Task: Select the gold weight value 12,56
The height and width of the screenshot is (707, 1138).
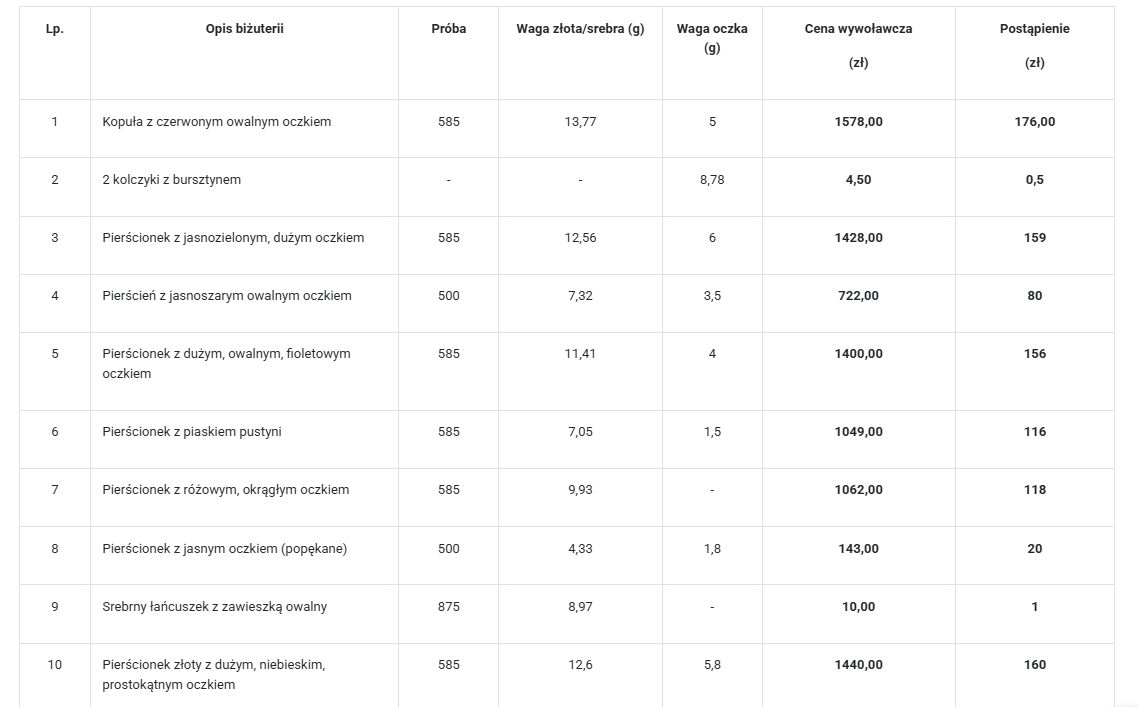Action: [x=580, y=238]
